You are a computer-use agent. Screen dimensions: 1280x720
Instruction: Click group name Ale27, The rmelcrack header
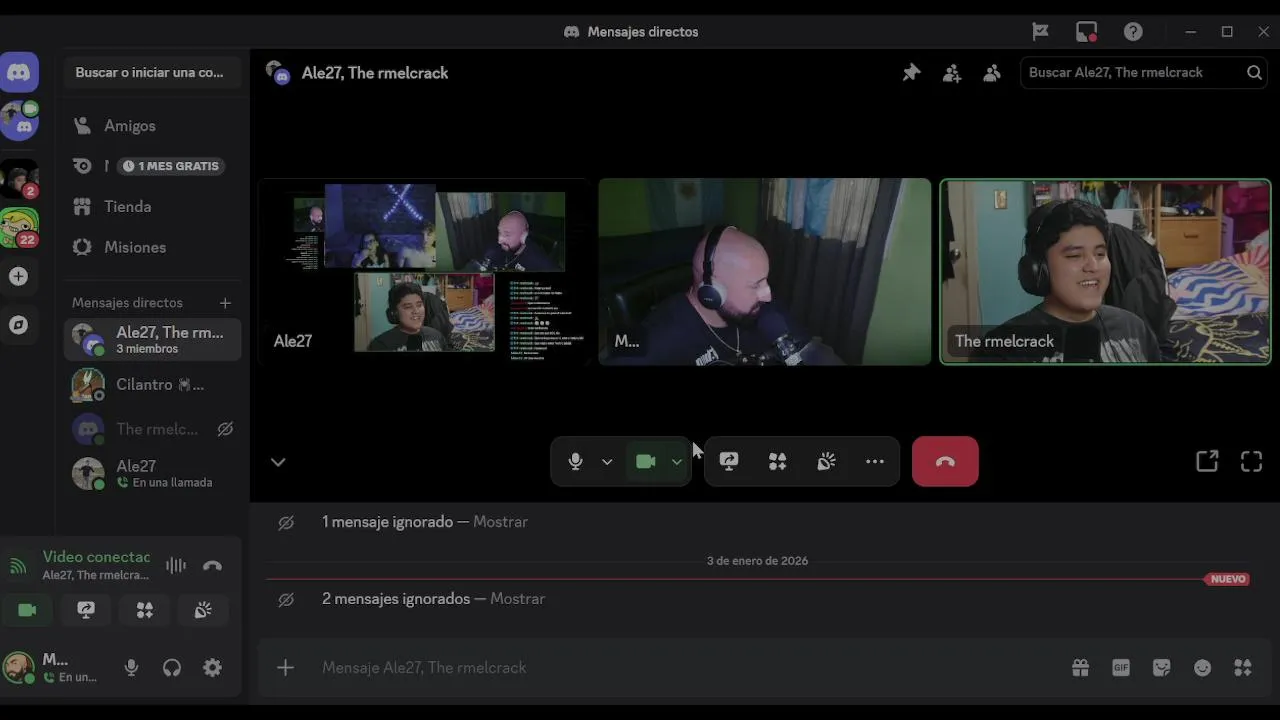pyautogui.click(x=375, y=73)
